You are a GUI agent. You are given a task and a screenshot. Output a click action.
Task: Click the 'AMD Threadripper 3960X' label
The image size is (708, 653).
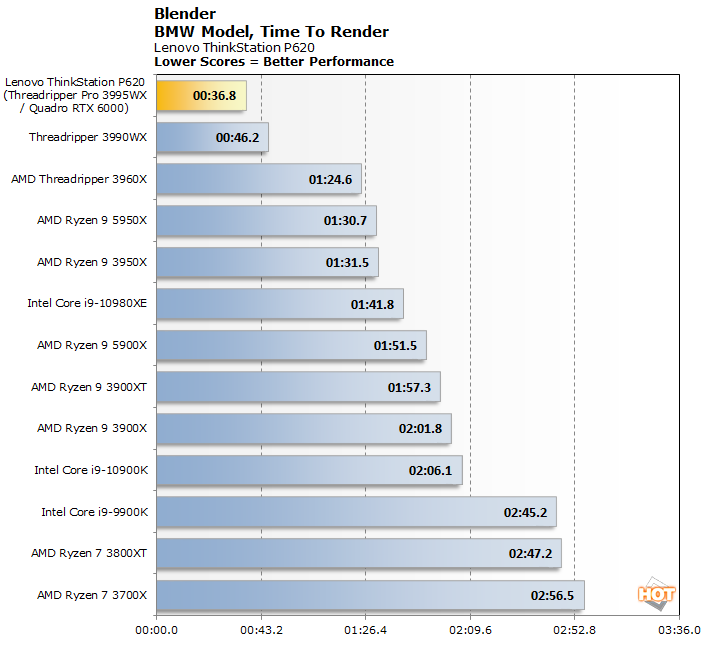pos(79,179)
